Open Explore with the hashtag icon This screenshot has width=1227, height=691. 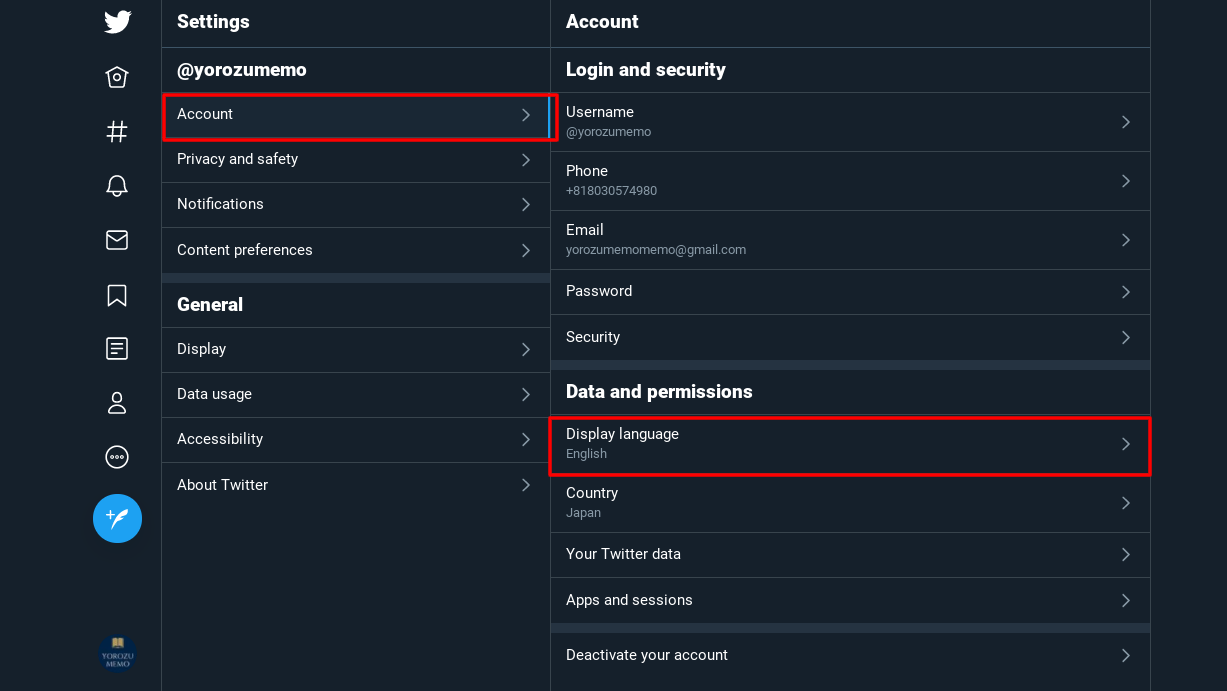[x=117, y=131]
